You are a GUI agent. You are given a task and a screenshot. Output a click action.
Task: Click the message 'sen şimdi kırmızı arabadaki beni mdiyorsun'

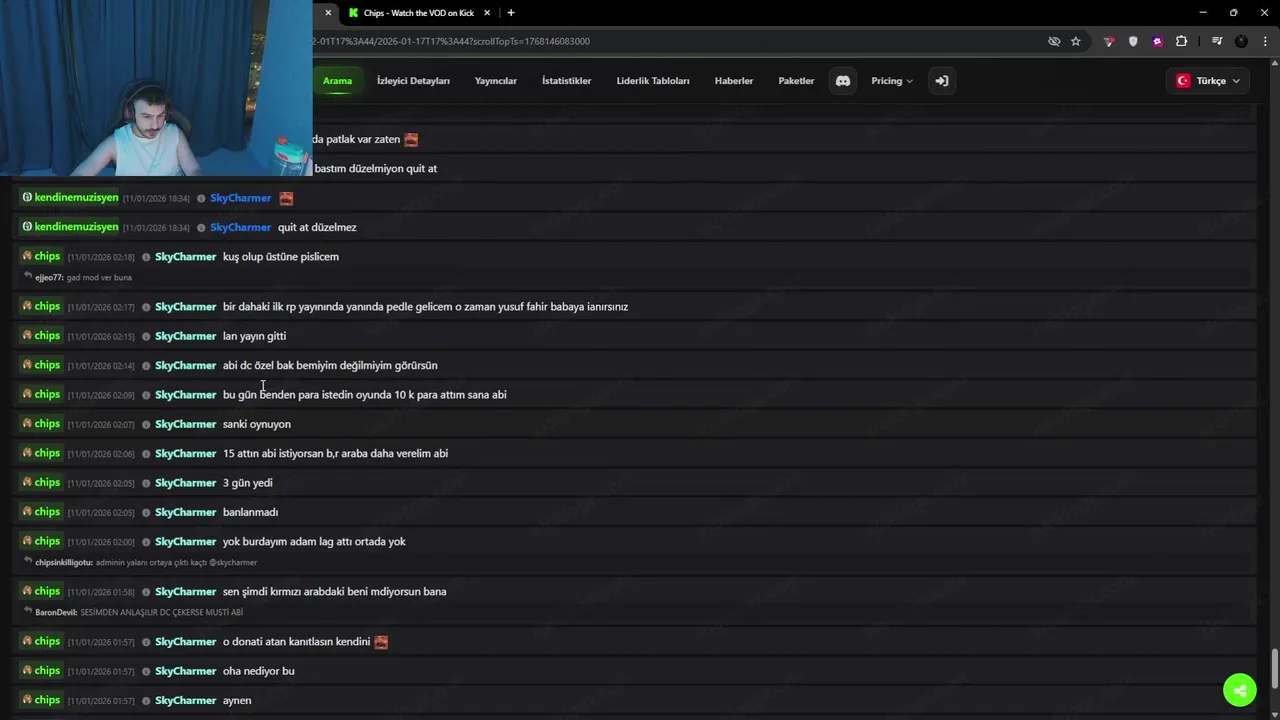pyautogui.click(x=334, y=592)
